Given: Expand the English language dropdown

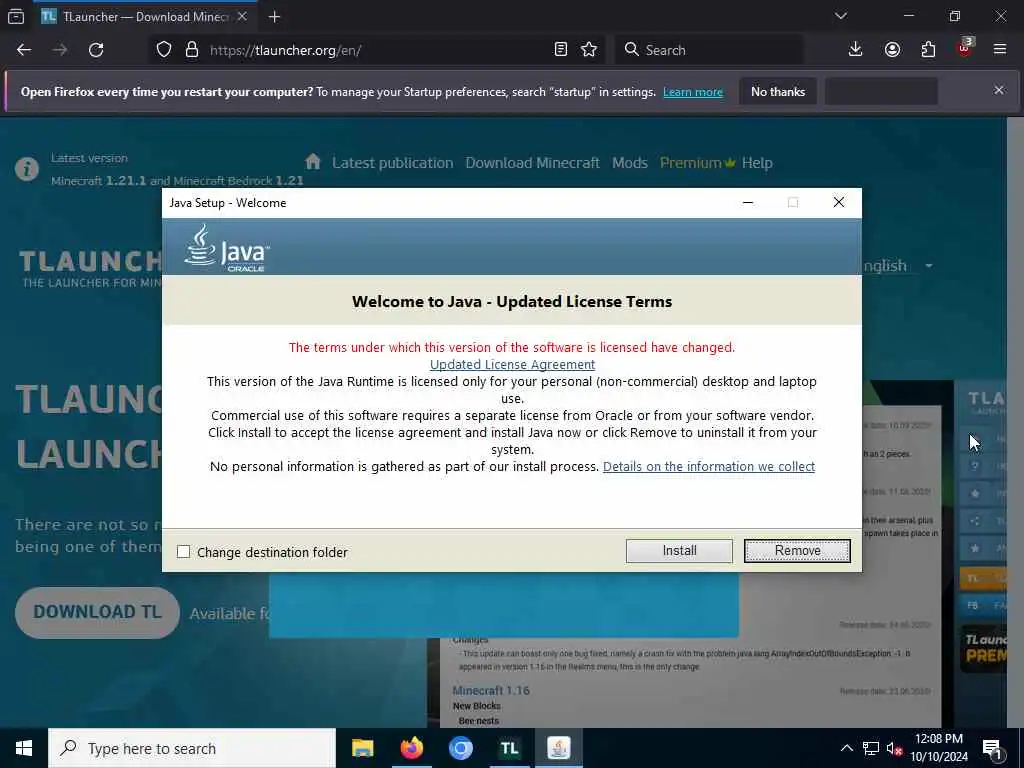Looking at the screenshot, I should coord(898,266).
